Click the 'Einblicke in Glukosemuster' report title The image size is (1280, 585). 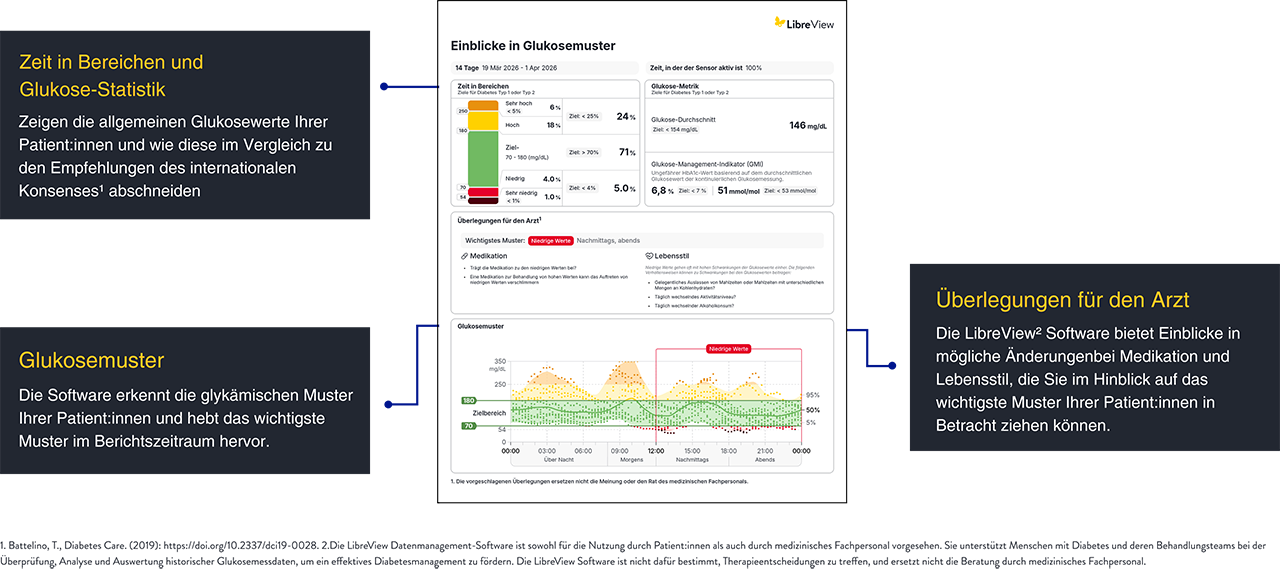tap(533, 46)
